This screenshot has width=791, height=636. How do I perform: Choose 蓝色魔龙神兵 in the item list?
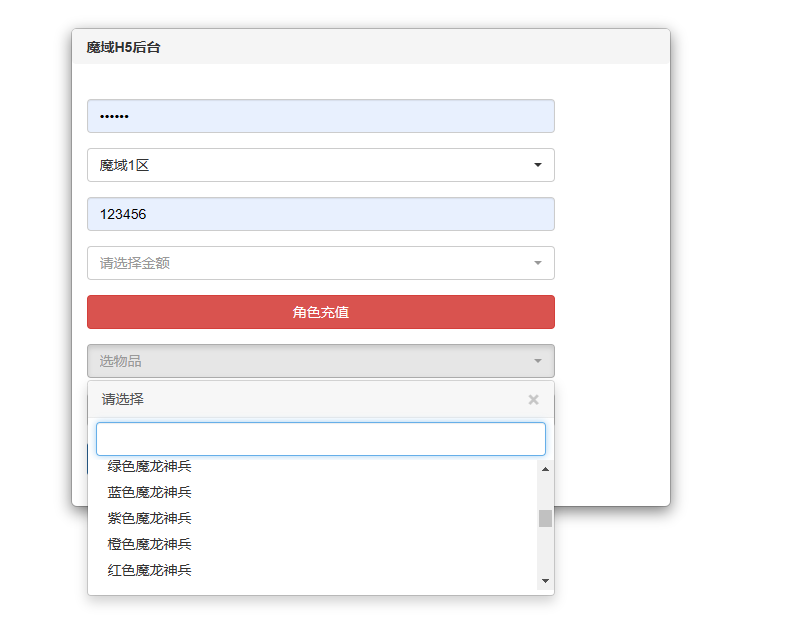tap(150, 492)
